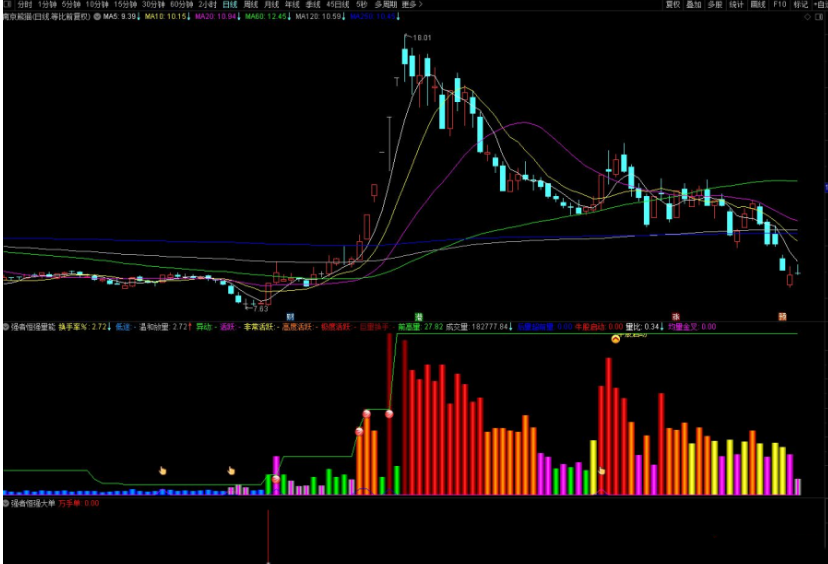828x564 pixels.
Task: Select the 45日线 period tab
Action: click(337, 4)
